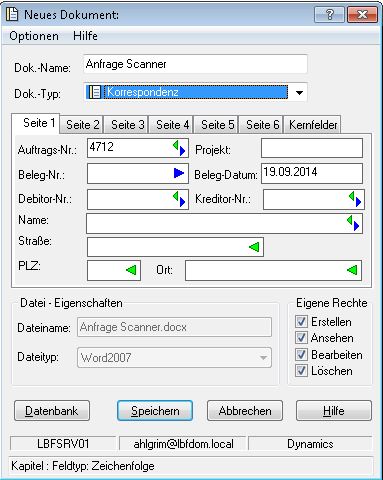Uncheck the Erstellen checkbox
Image resolution: width=383 pixels, height=480 pixels.
coord(301,321)
